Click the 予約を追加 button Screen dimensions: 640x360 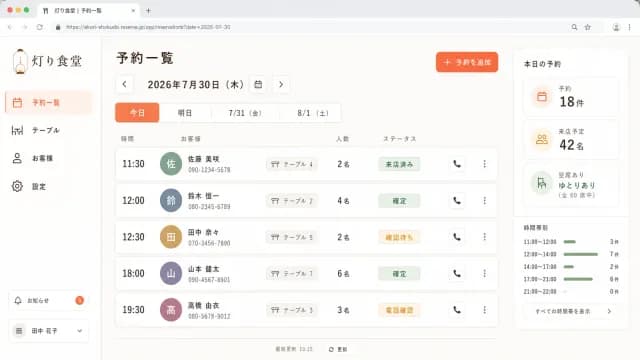tap(467, 62)
